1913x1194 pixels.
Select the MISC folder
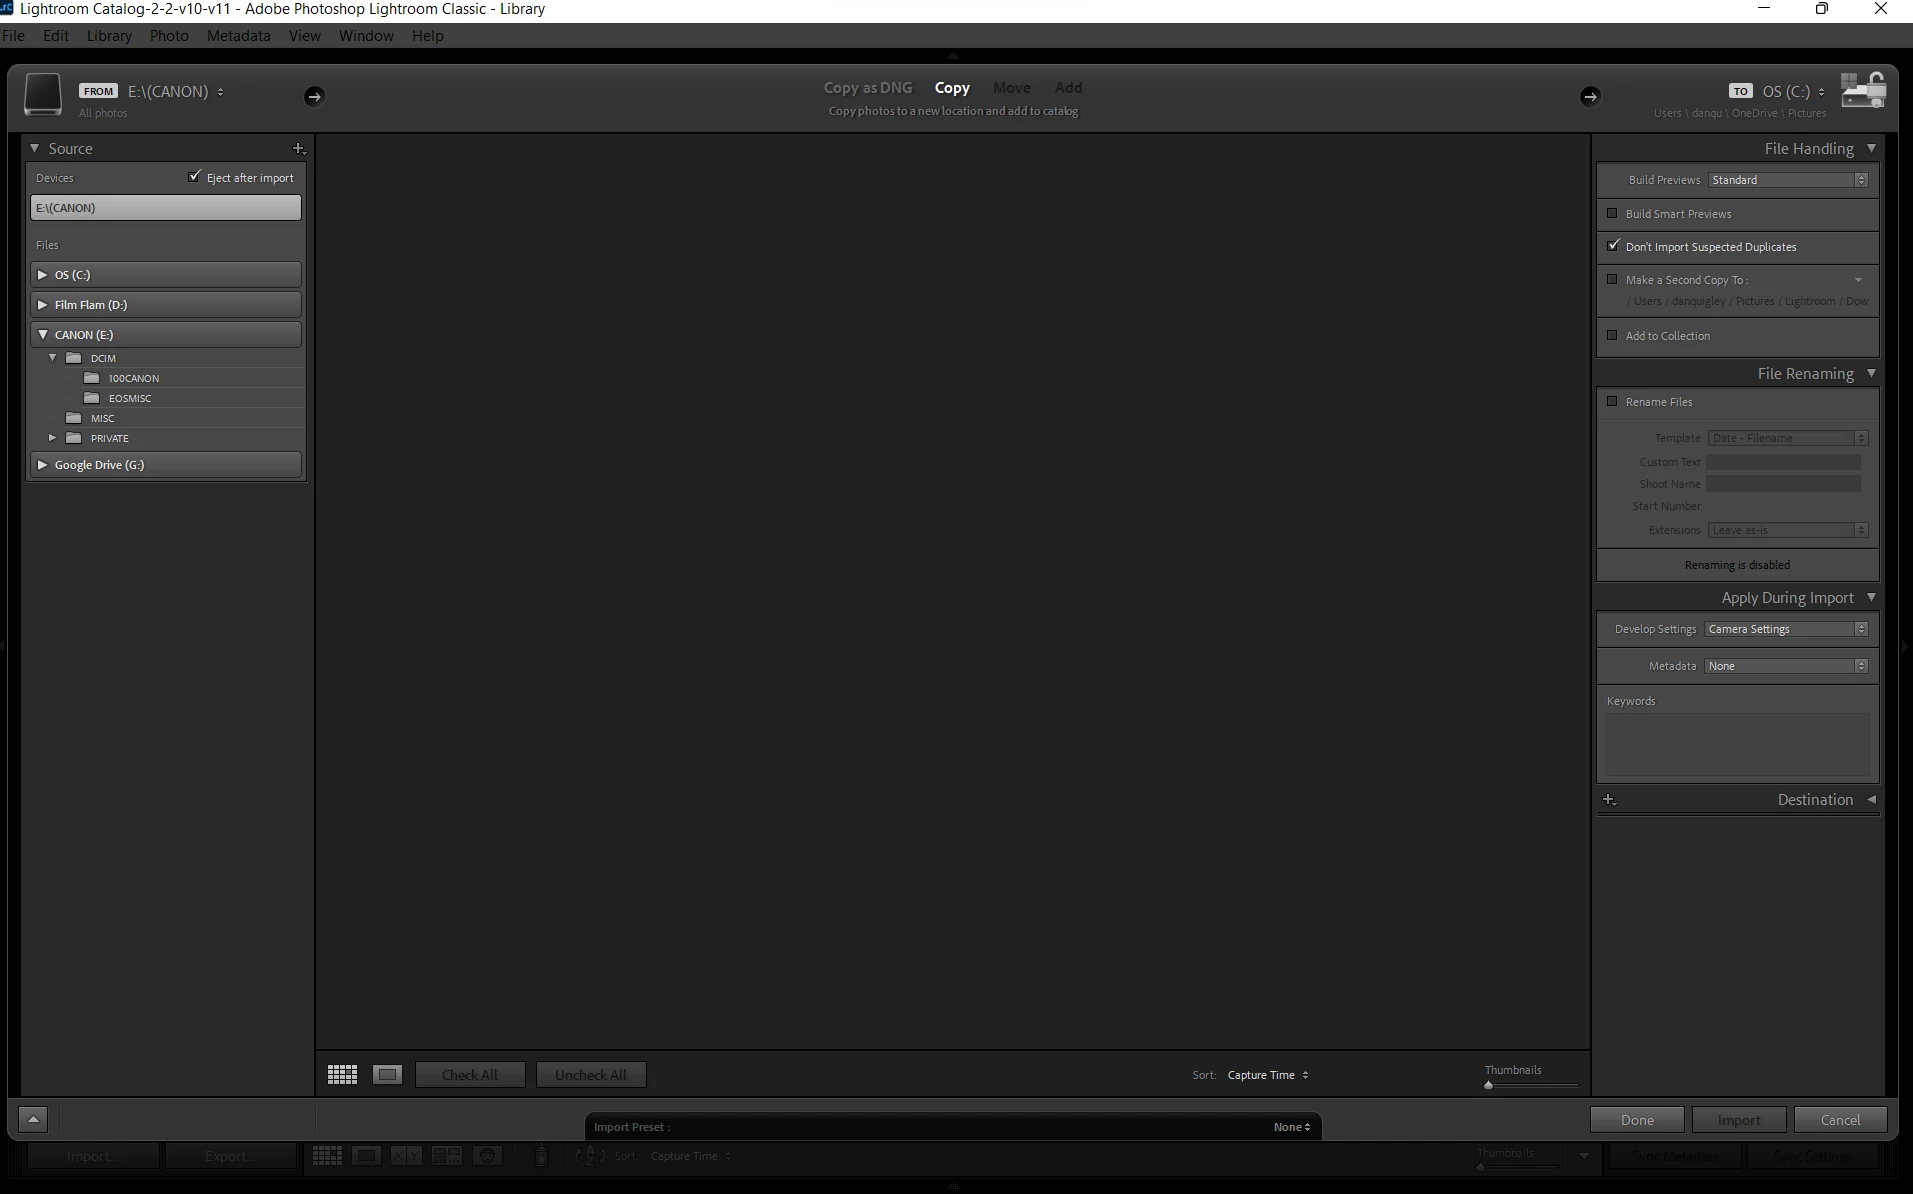[x=102, y=418]
